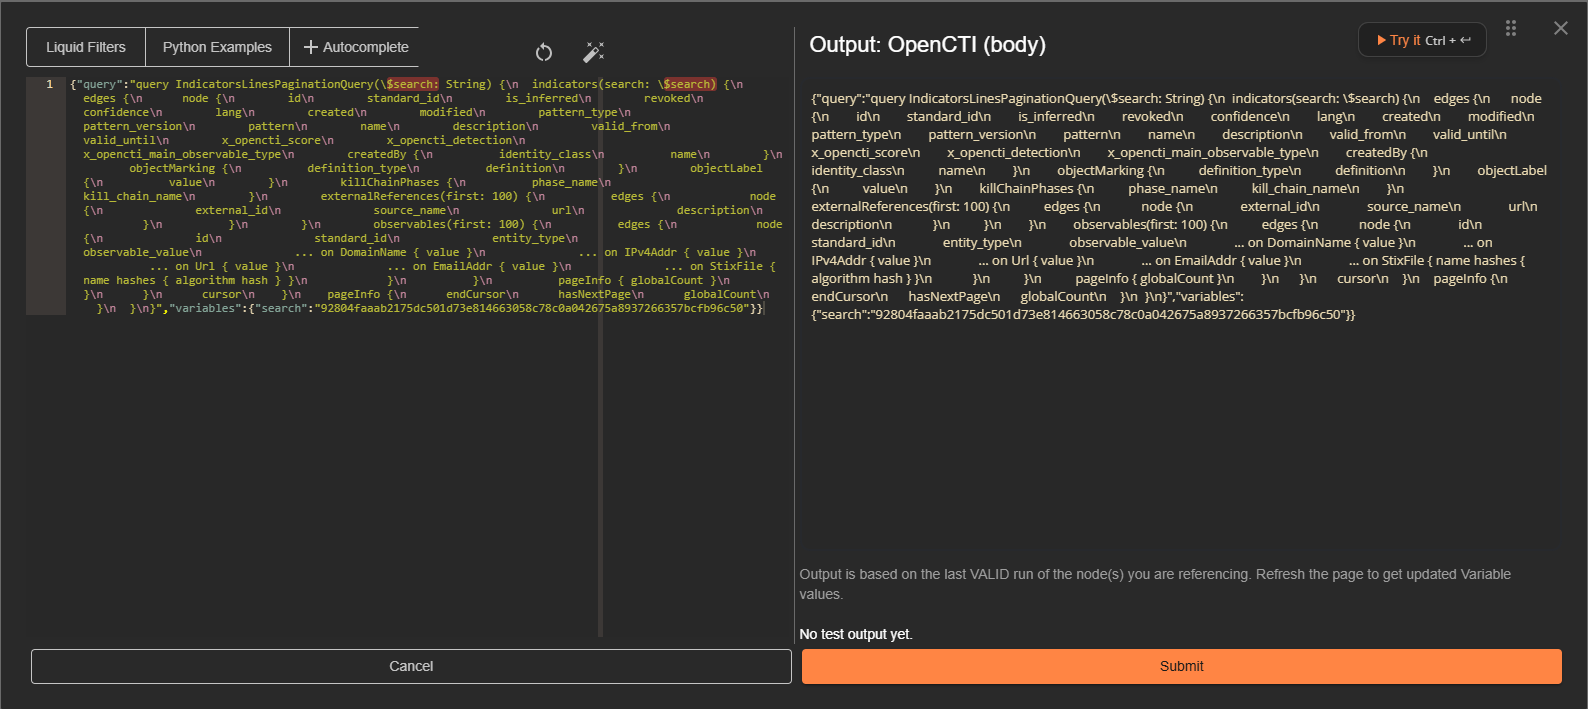Viewport: 1588px width, 709px height.
Task: Click the Cancel button
Action: coord(411,666)
